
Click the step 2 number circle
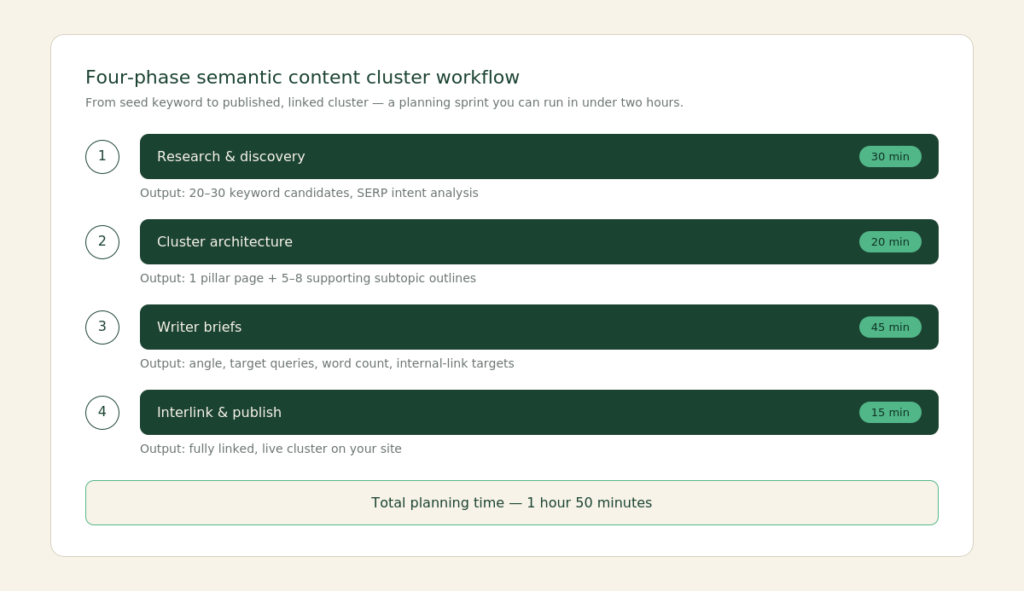(103, 242)
